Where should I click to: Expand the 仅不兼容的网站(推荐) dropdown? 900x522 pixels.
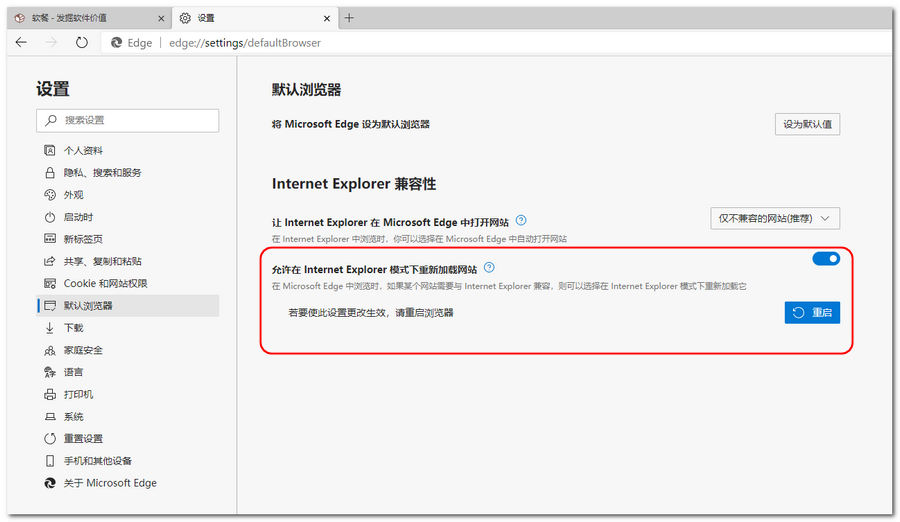[773, 218]
